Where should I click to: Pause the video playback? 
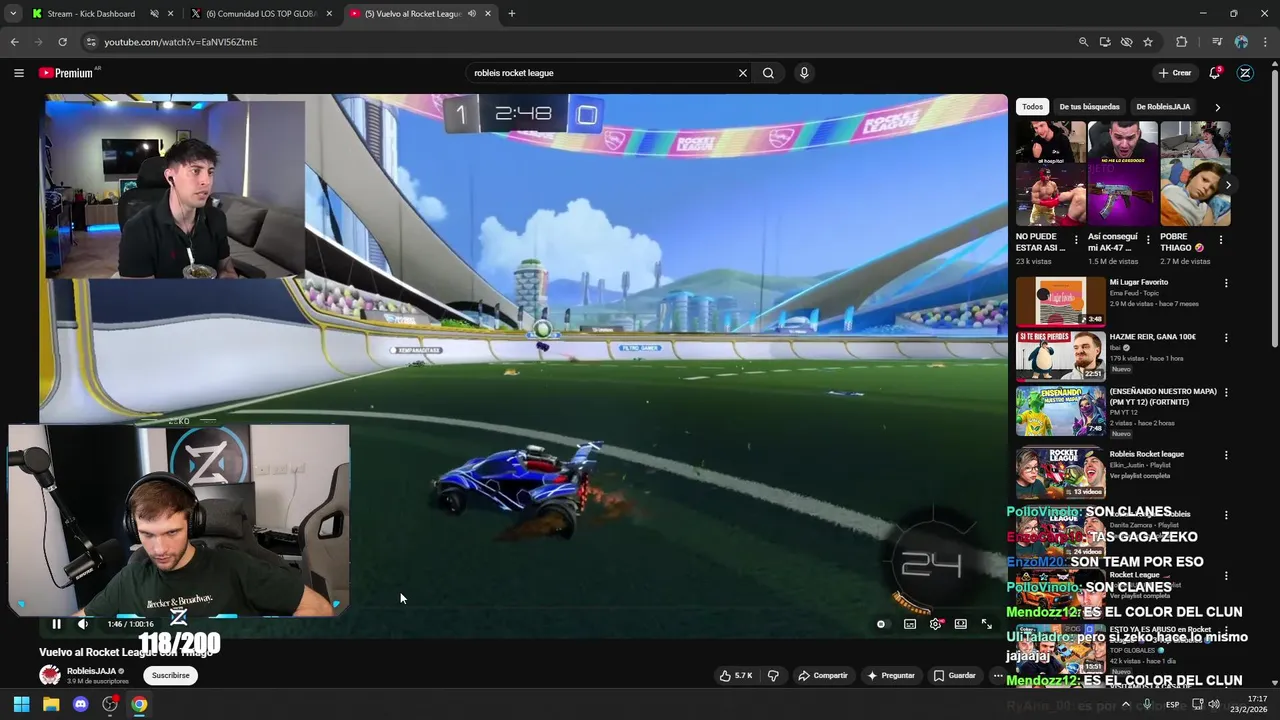(x=56, y=624)
